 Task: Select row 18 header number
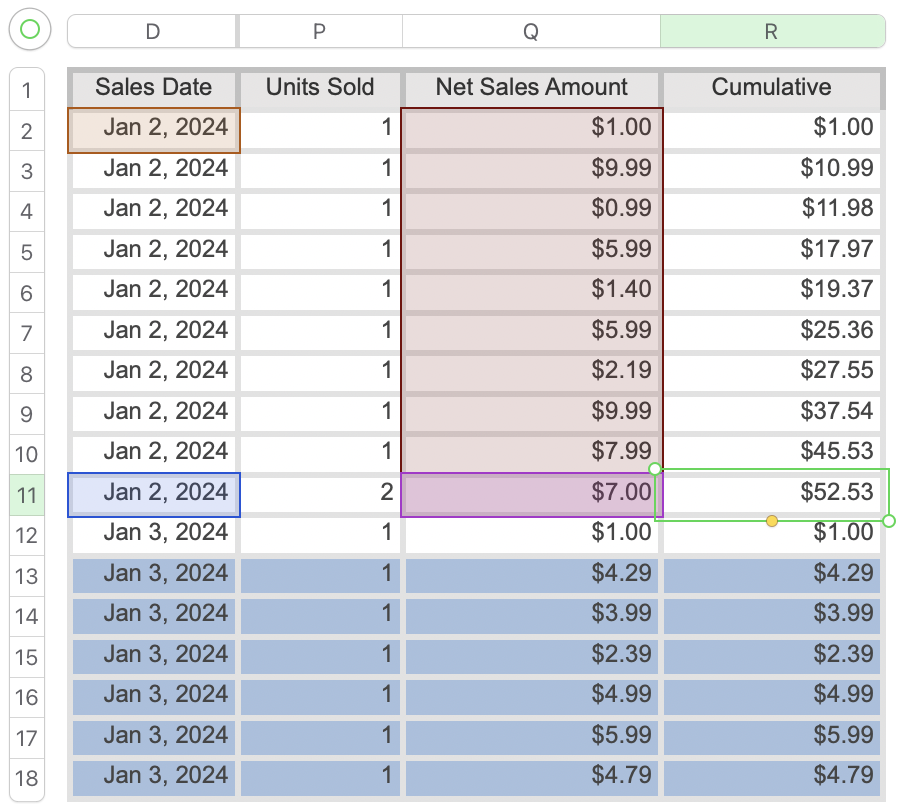point(27,779)
